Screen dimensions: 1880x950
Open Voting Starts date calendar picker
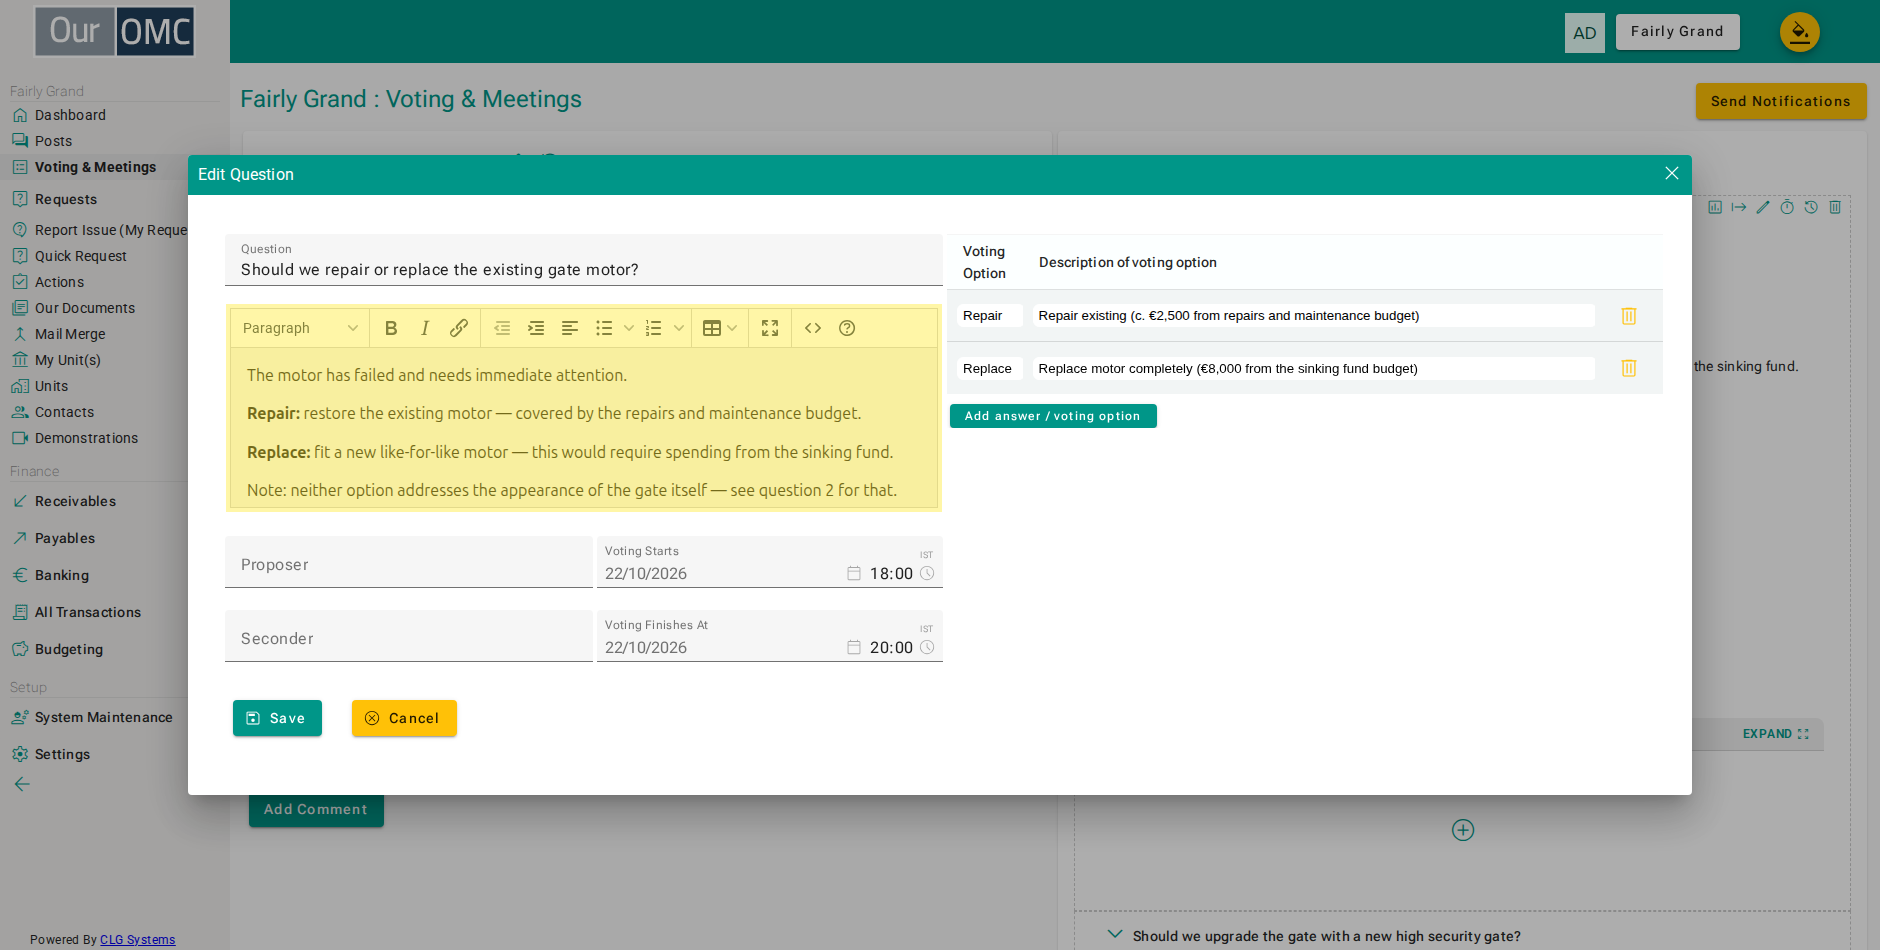click(x=854, y=573)
